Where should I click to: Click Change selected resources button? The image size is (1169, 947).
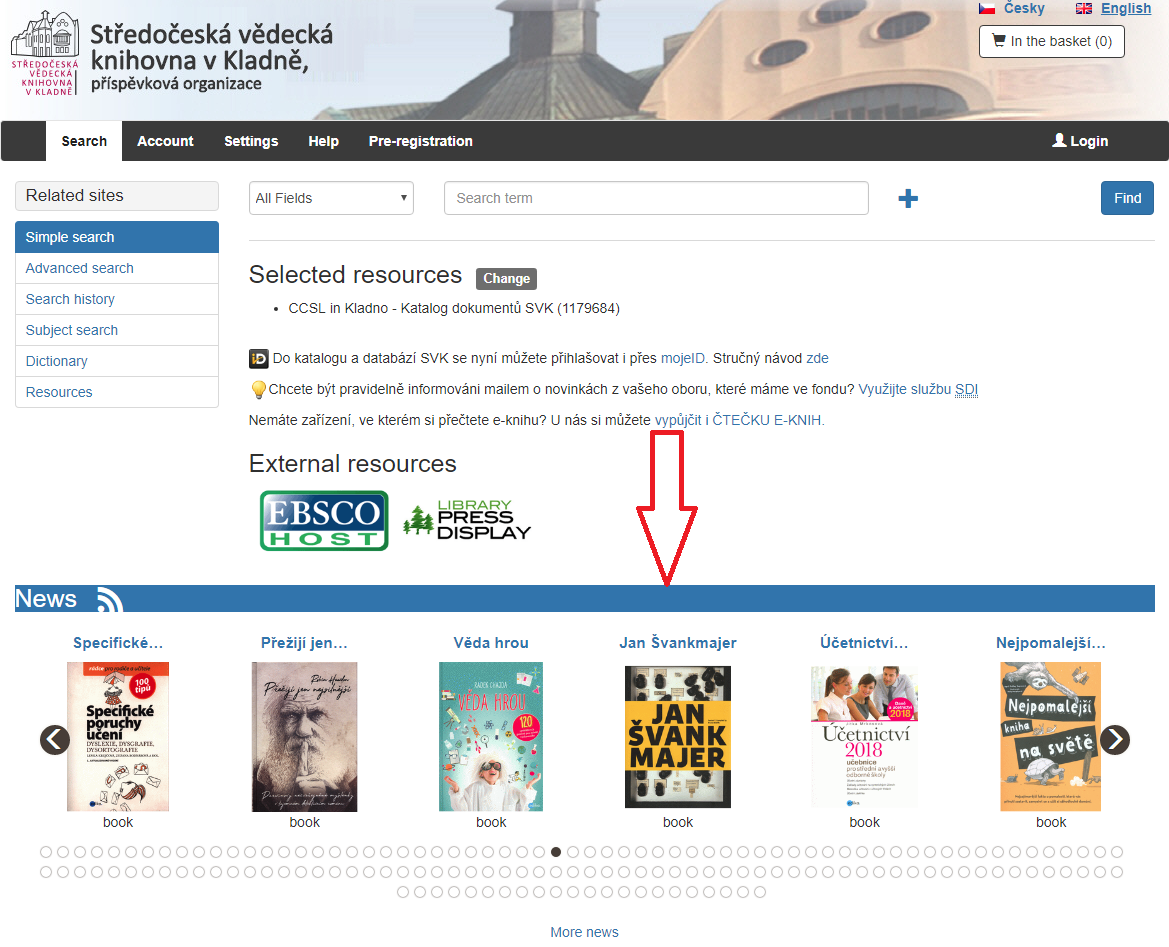[506, 278]
